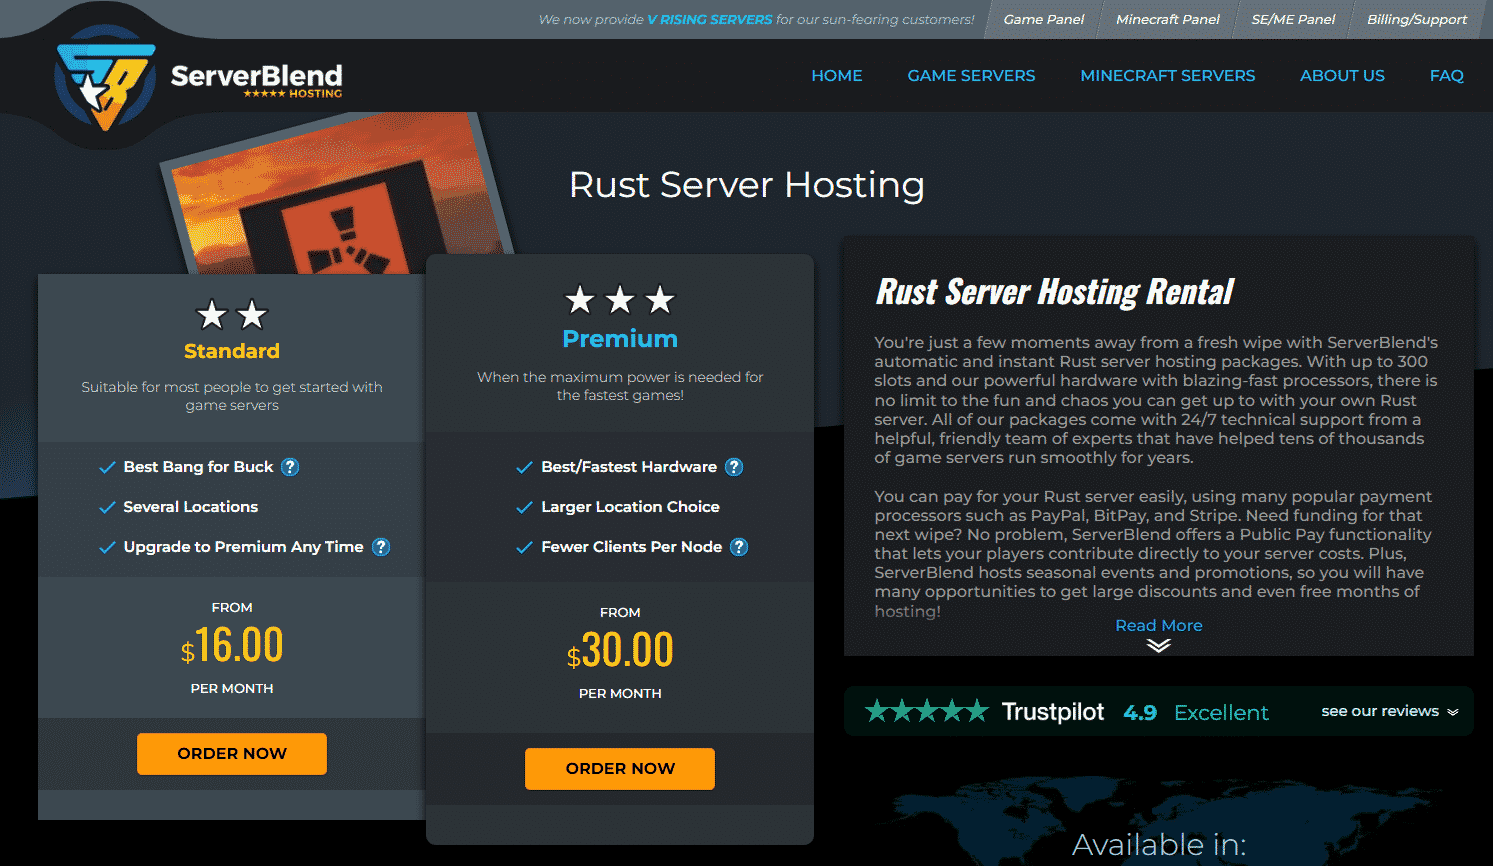The image size is (1493, 866).
Task: Click the Upgrade to Premium Any Time text
Action: 243,547
